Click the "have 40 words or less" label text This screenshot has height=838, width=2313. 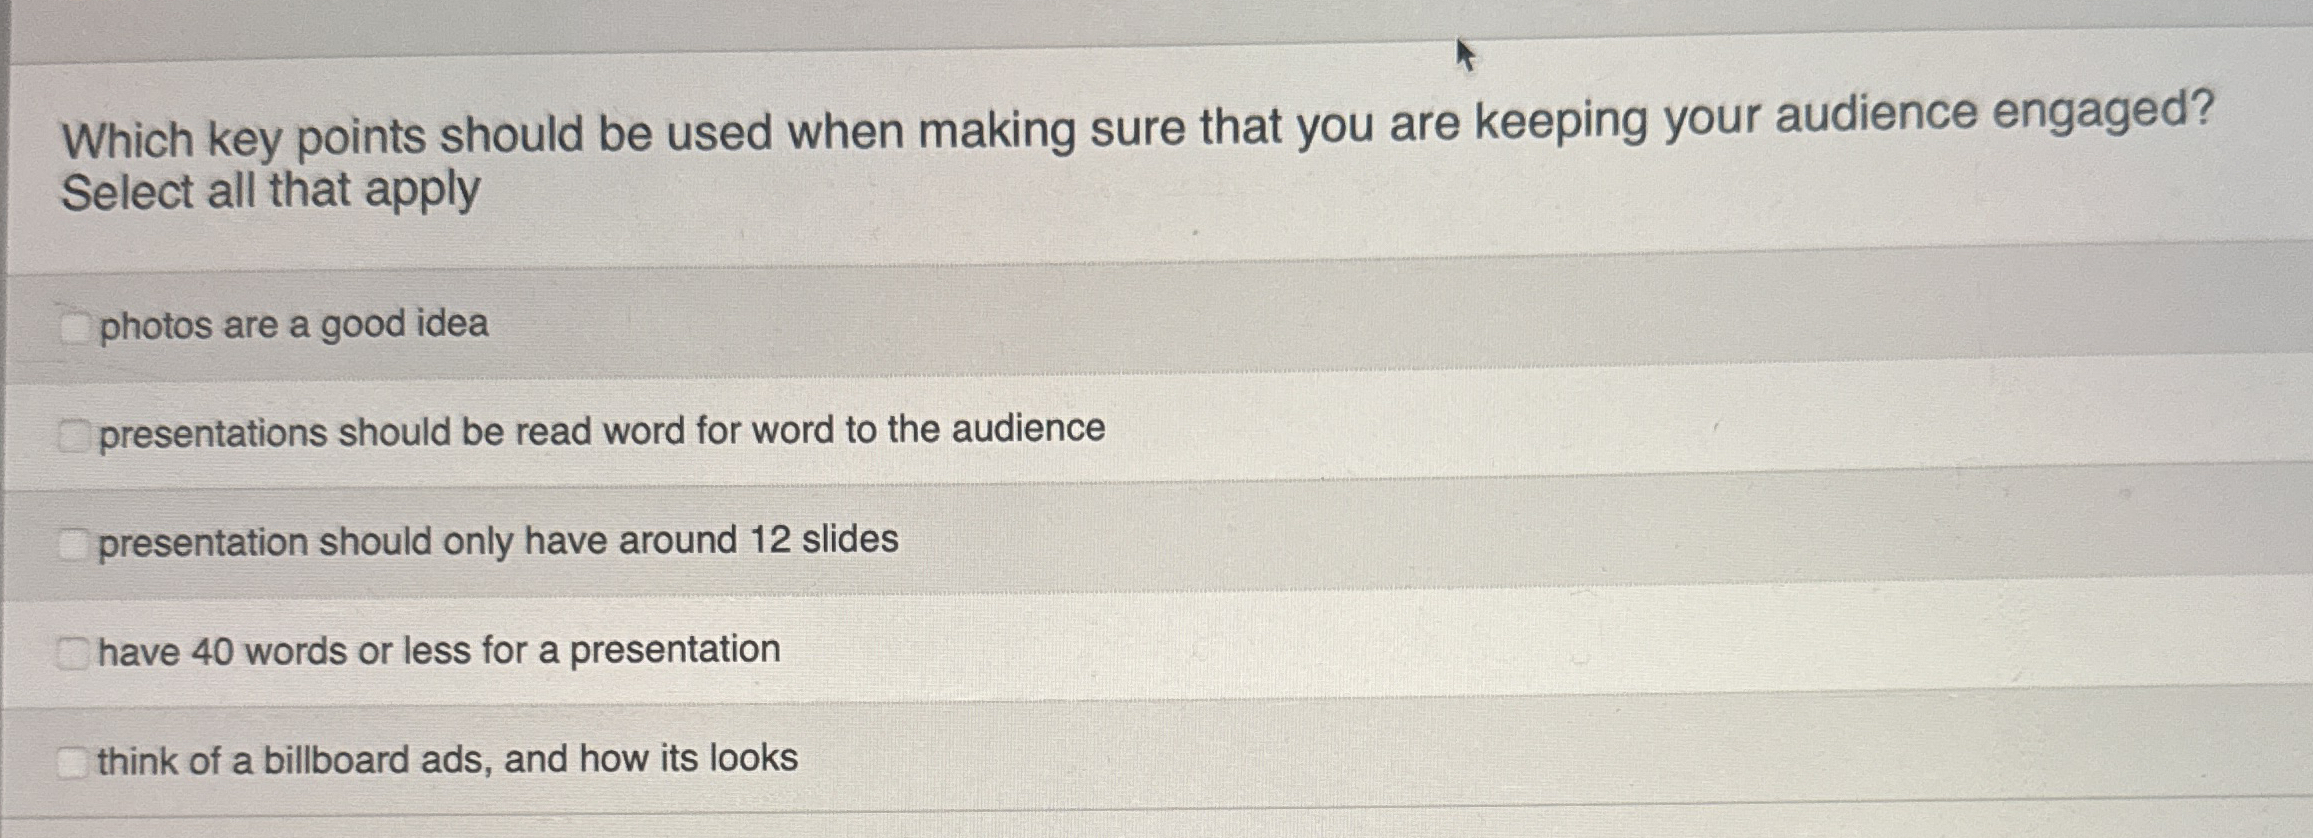tap(435, 650)
